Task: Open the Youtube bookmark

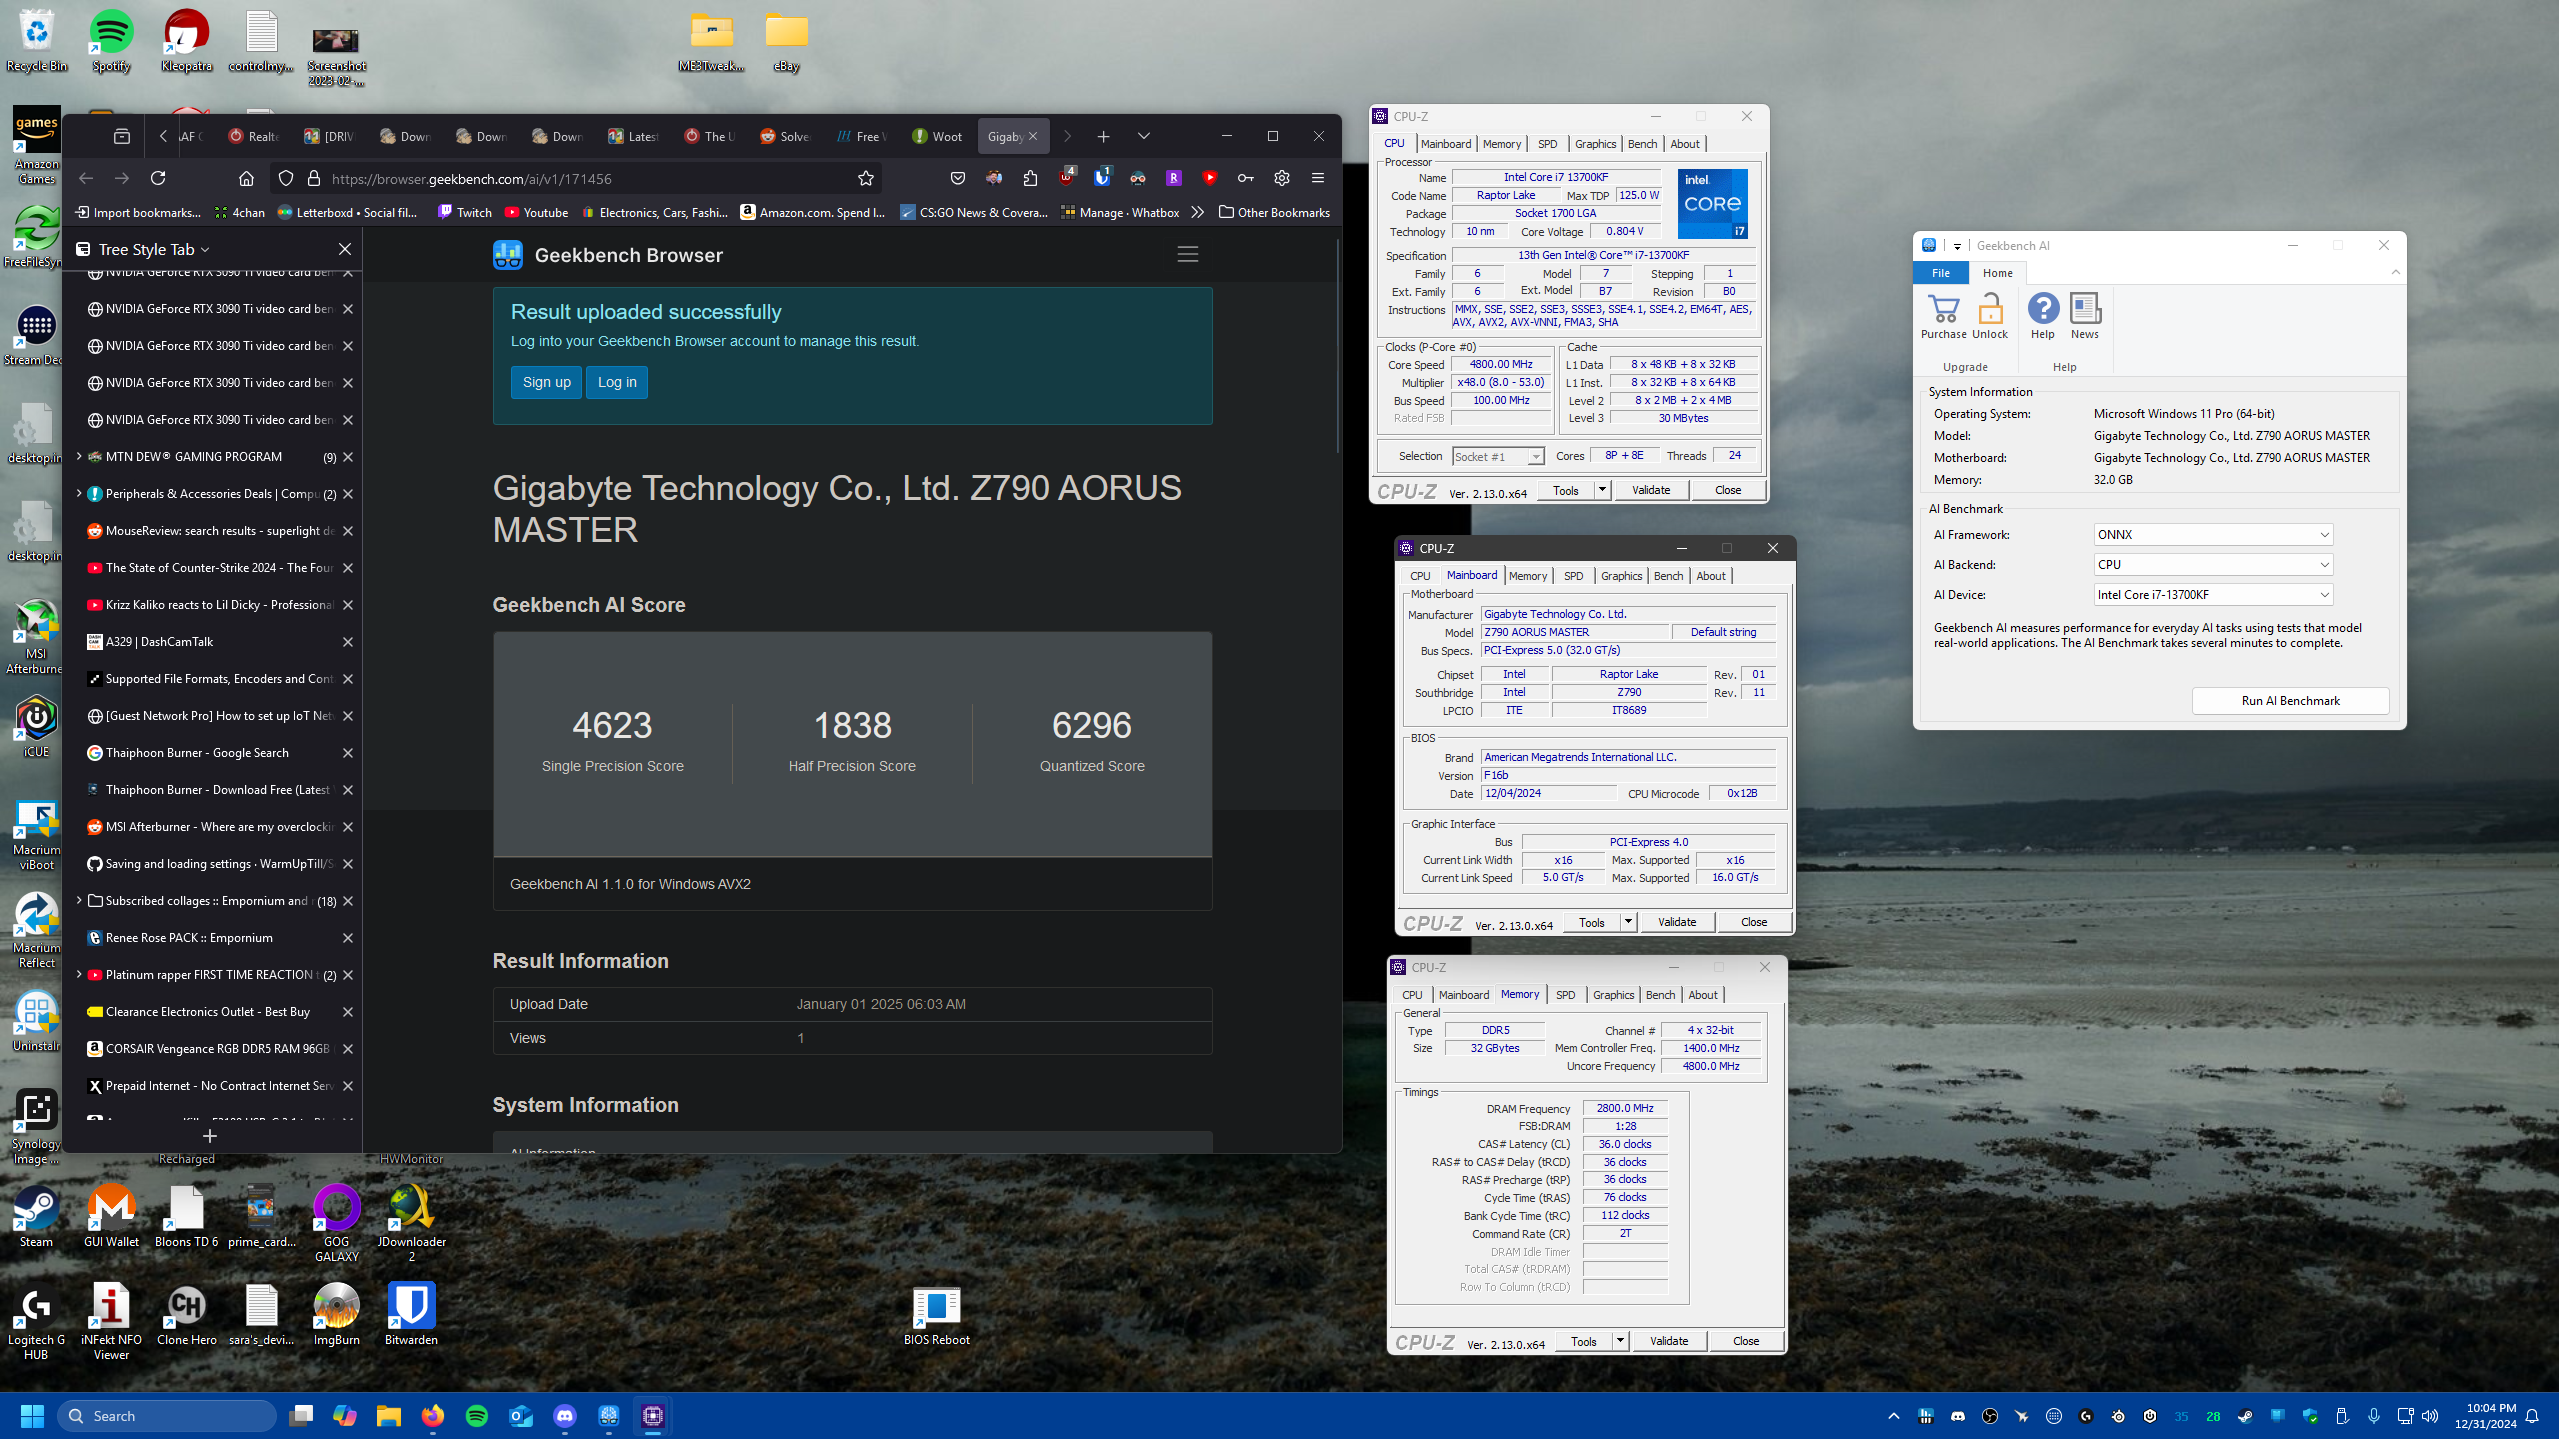Action: (536, 212)
